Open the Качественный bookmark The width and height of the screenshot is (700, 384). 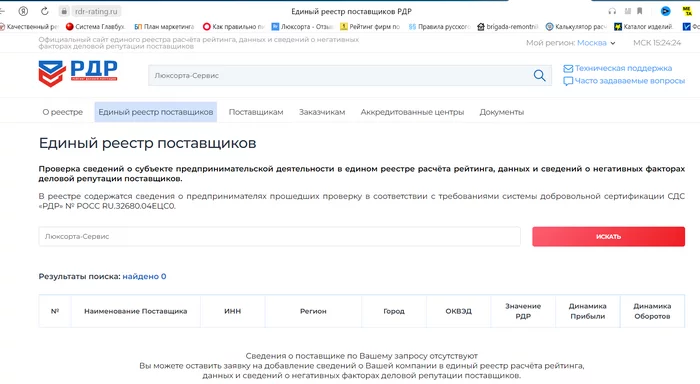click(x=29, y=27)
